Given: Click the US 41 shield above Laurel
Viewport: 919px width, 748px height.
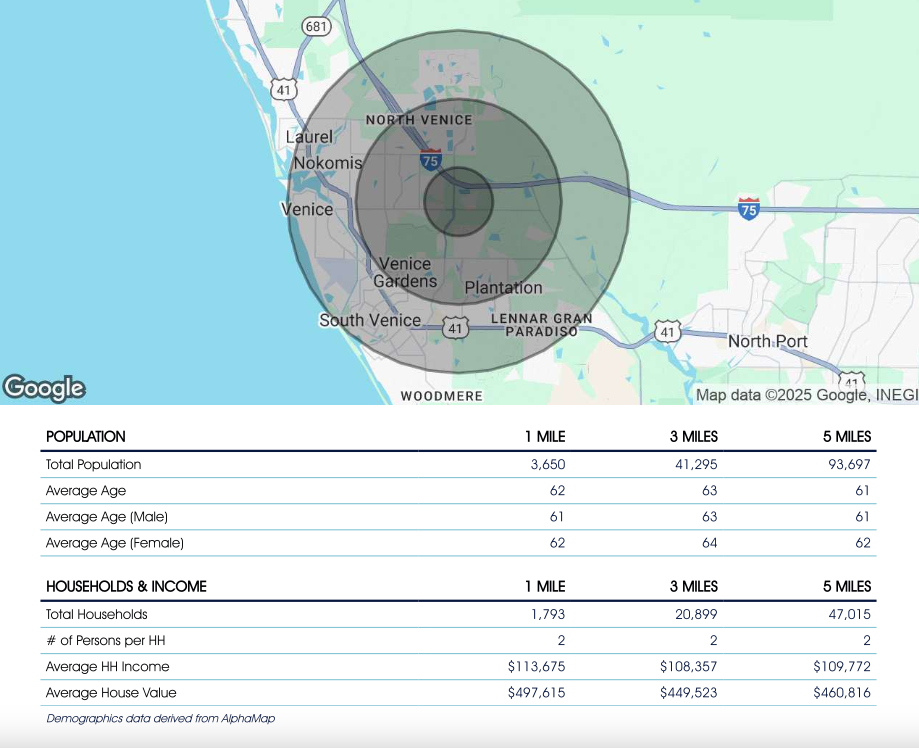Looking at the screenshot, I should click(285, 90).
